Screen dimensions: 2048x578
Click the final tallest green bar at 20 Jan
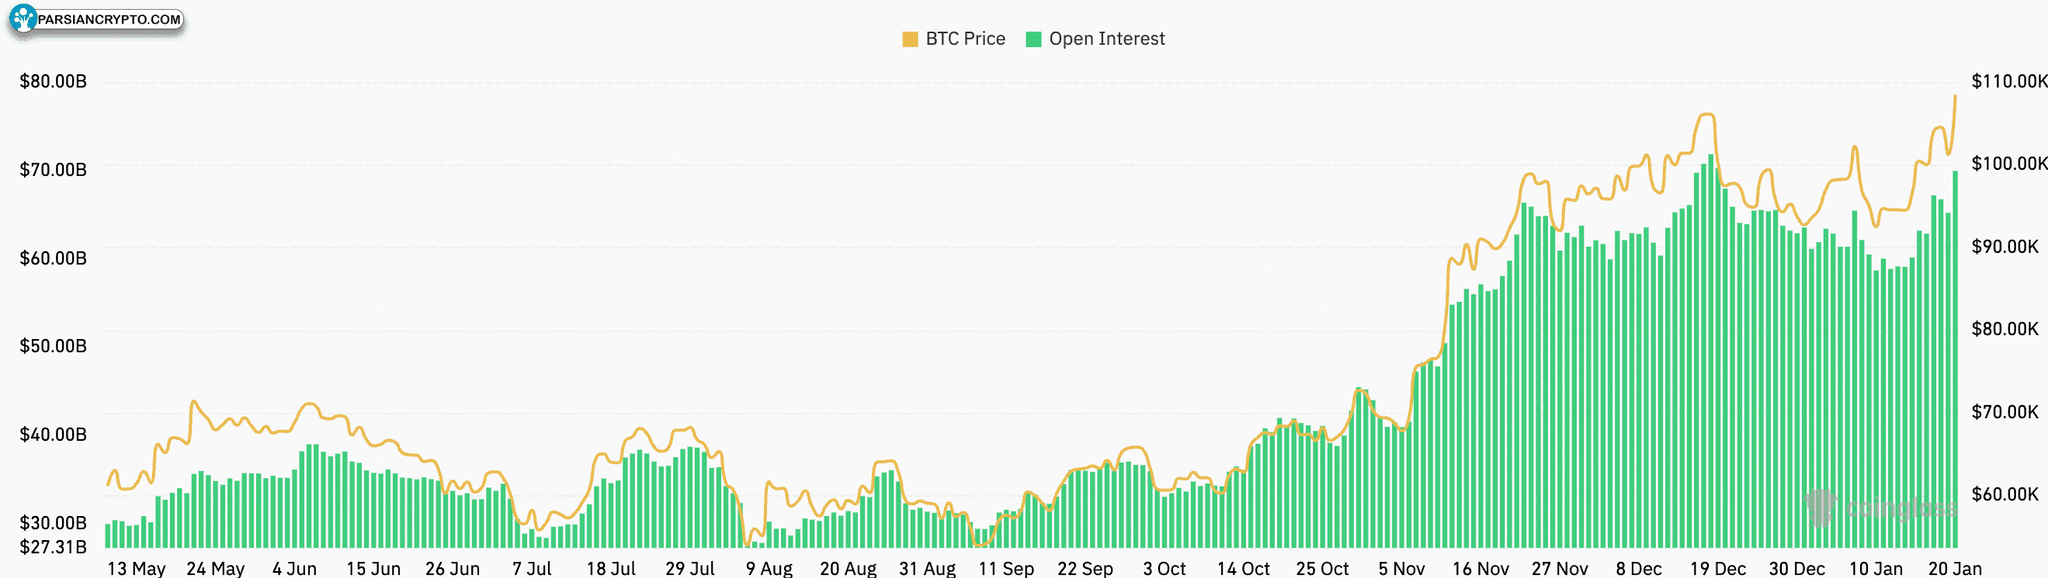1955,359
